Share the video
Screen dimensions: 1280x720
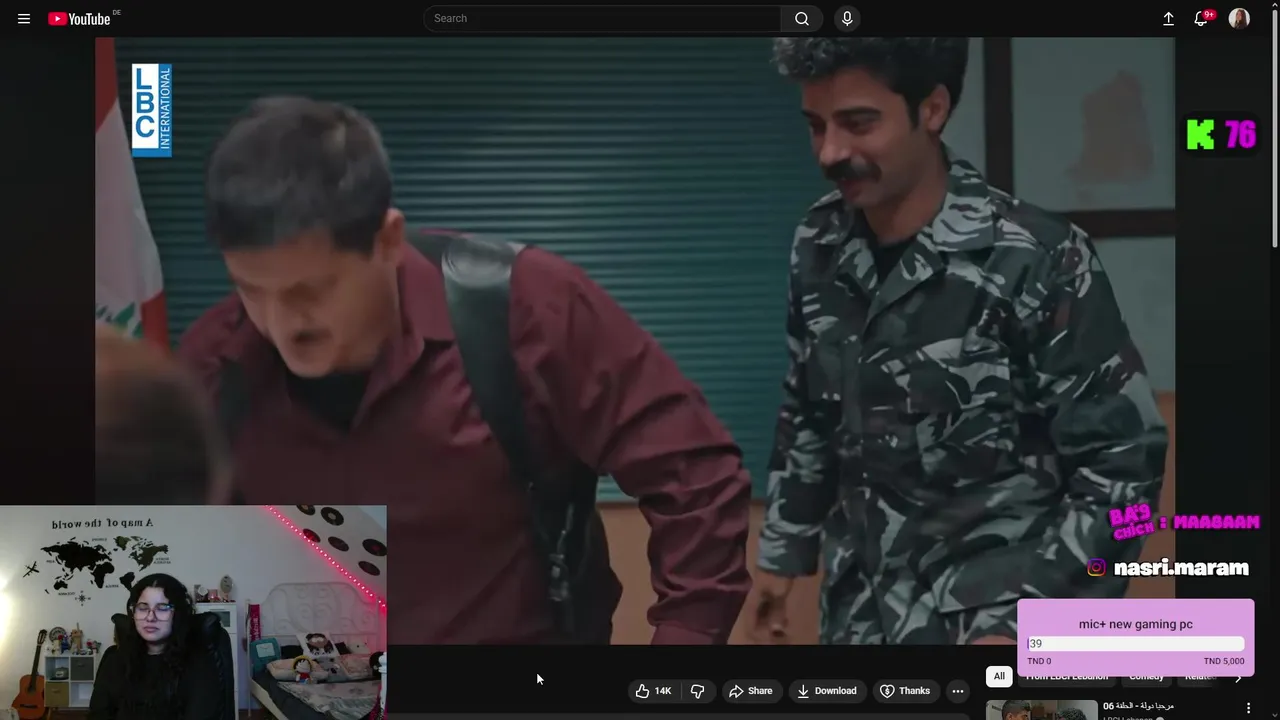click(751, 691)
